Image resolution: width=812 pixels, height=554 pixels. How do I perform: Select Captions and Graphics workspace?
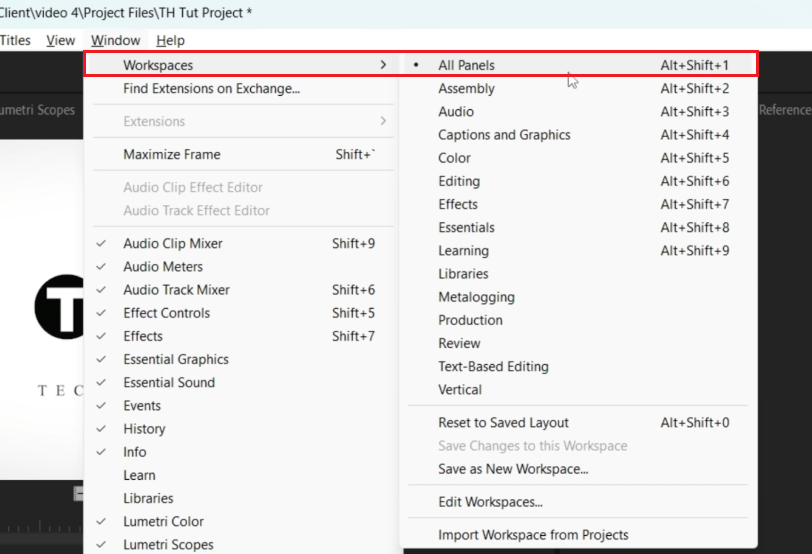coord(504,135)
